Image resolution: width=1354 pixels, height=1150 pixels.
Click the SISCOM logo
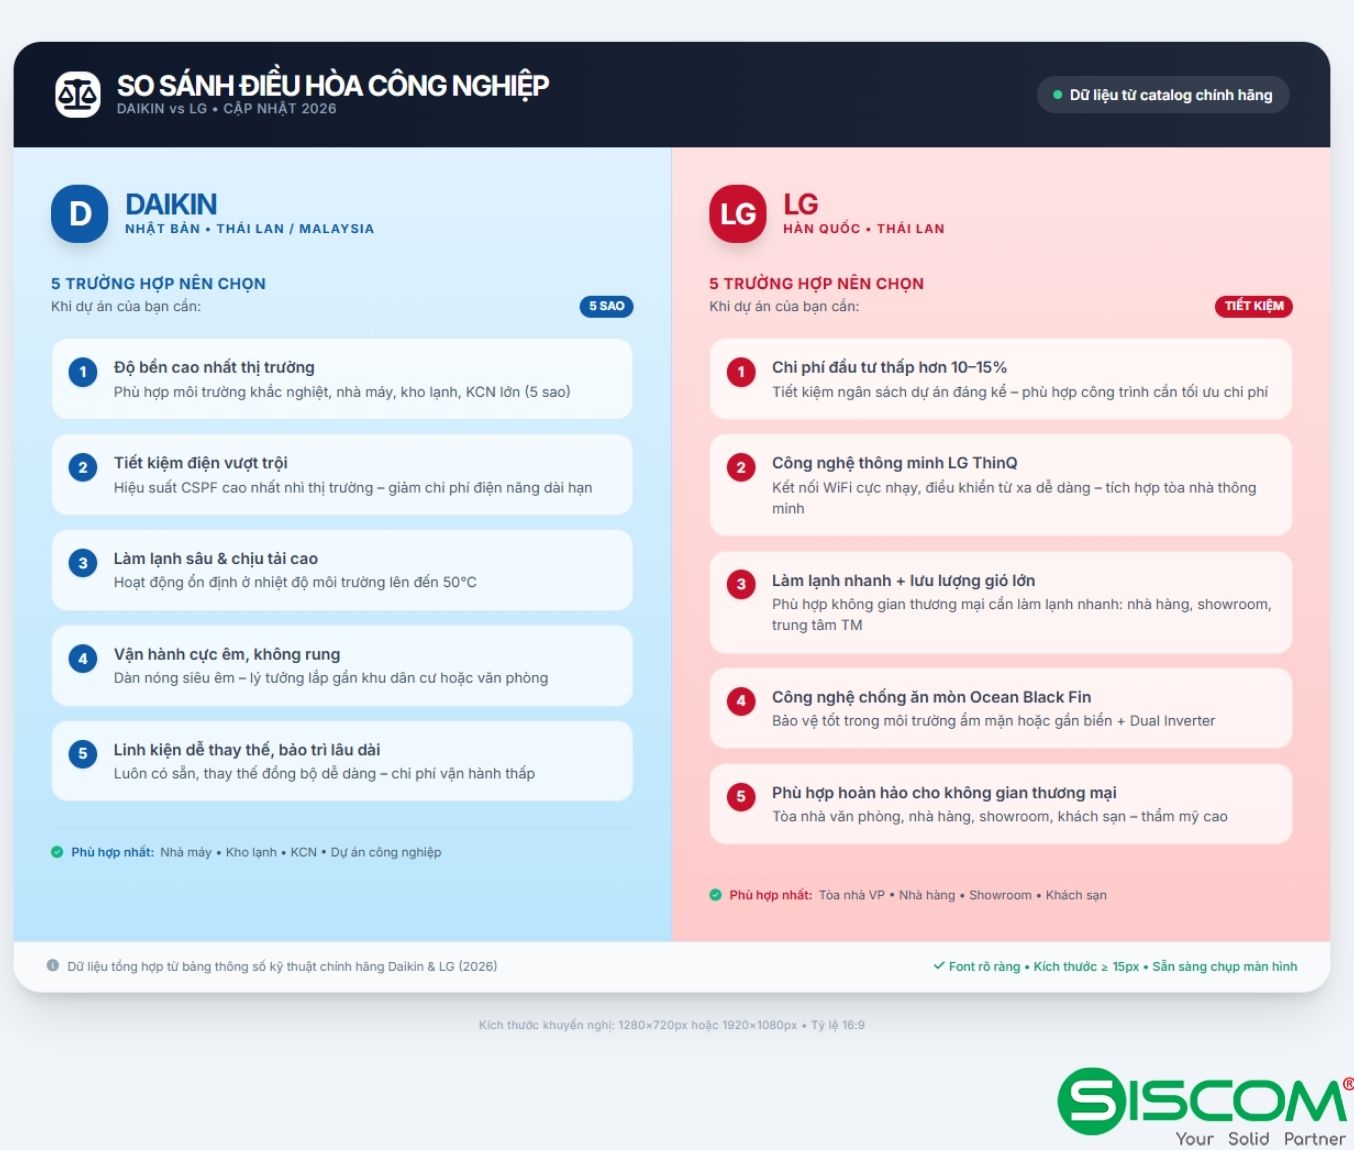pos(1206,1107)
